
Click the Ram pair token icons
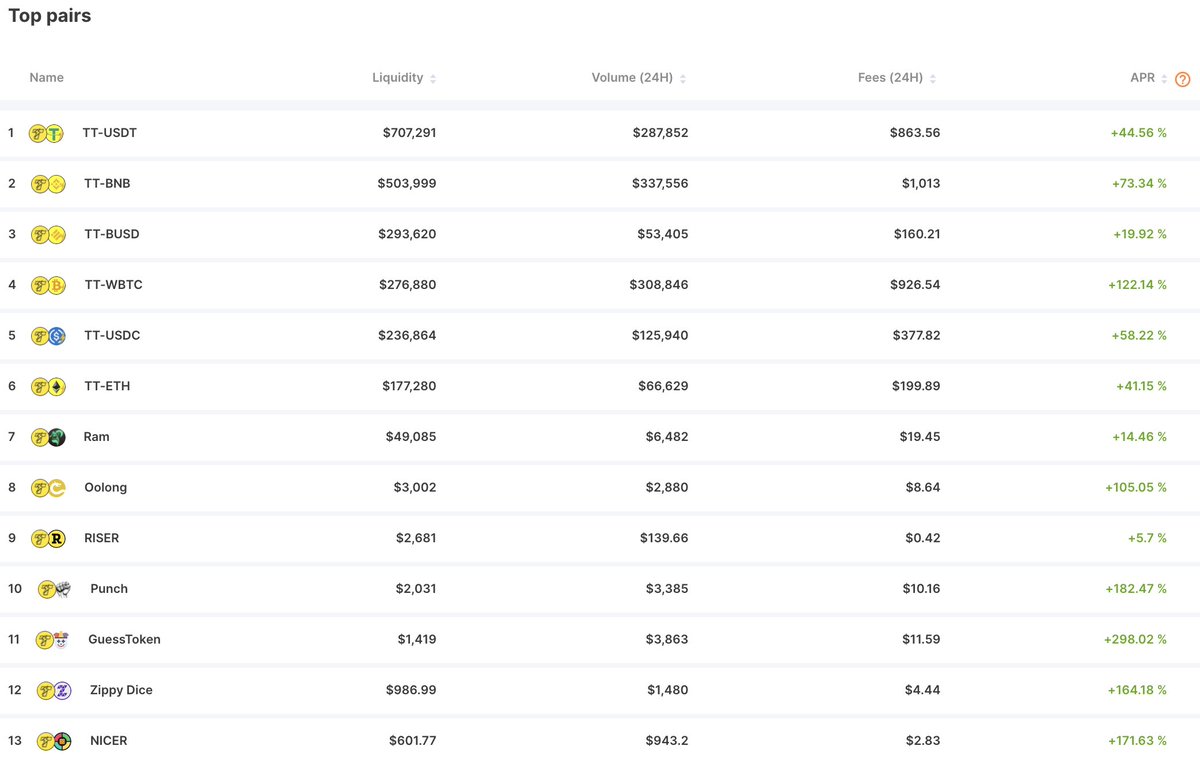pyautogui.click(x=48, y=437)
